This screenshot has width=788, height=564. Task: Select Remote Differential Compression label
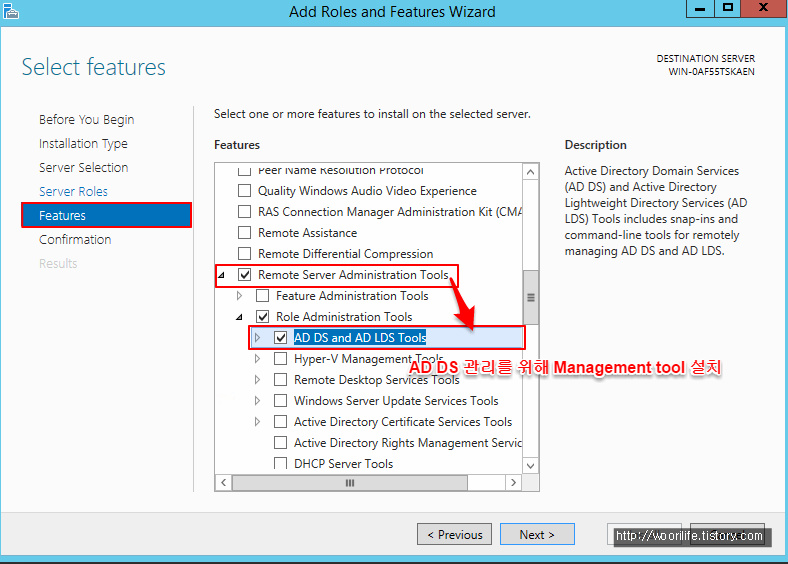click(345, 254)
